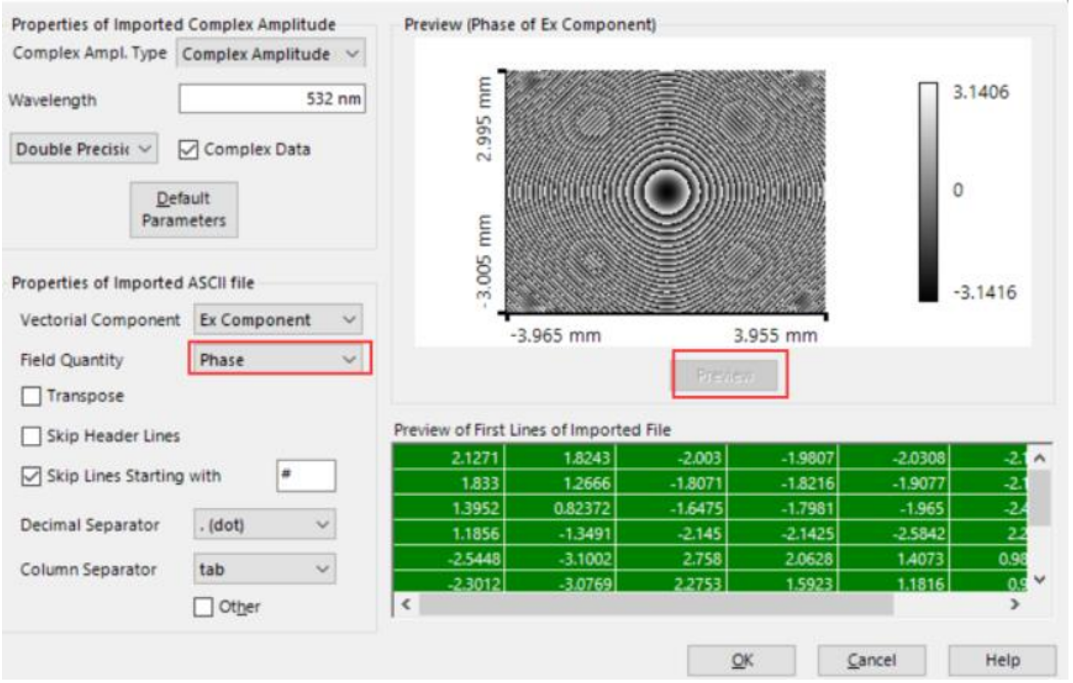Click the skip-lines character field containing #
Image resolution: width=1073 pixels, height=683 pixels.
click(306, 476)
